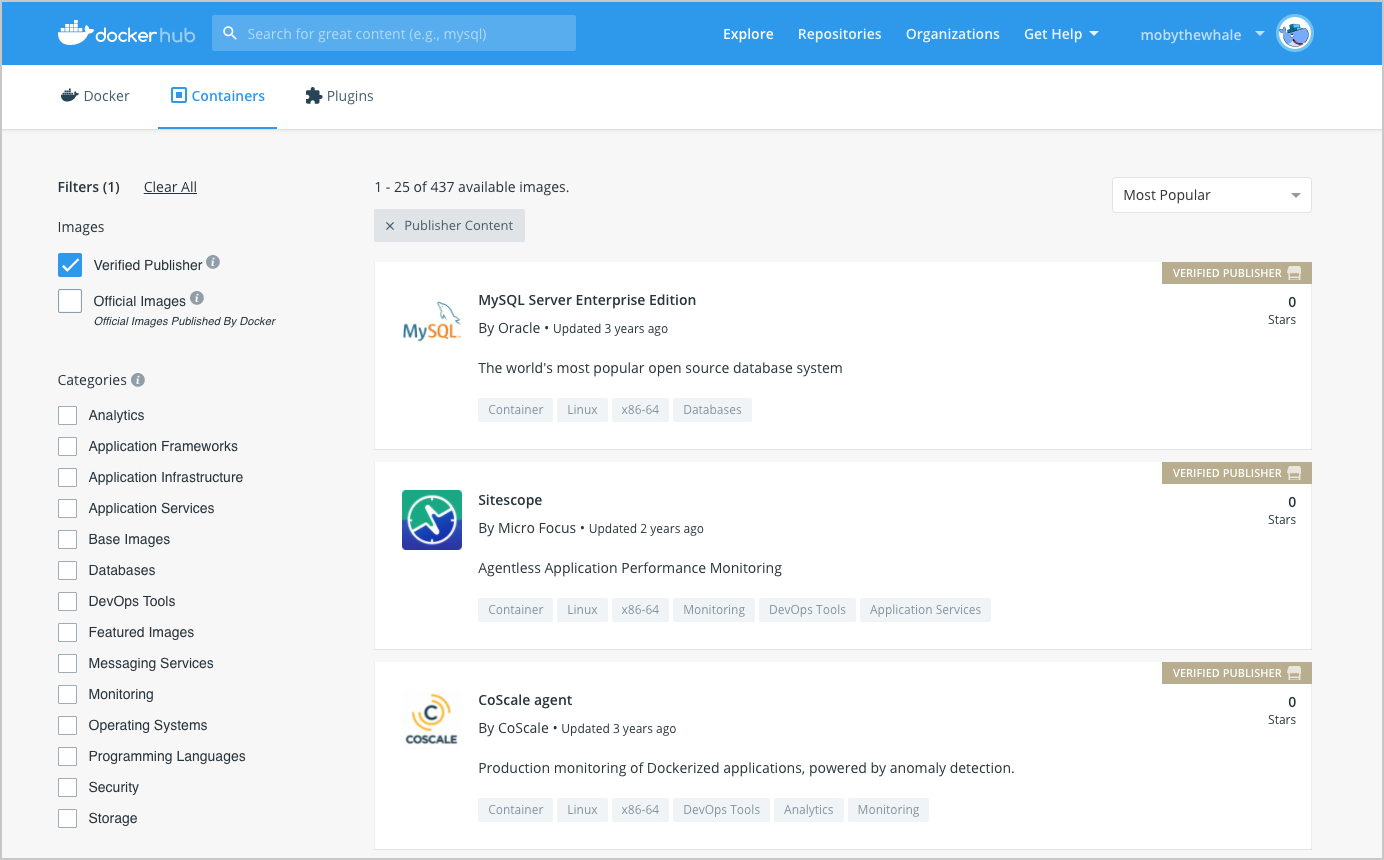This screenshot has width=1384, height=860.
Task: Click the CoScale agent Verified Publisher badge icon
Action: (1294, 673)
